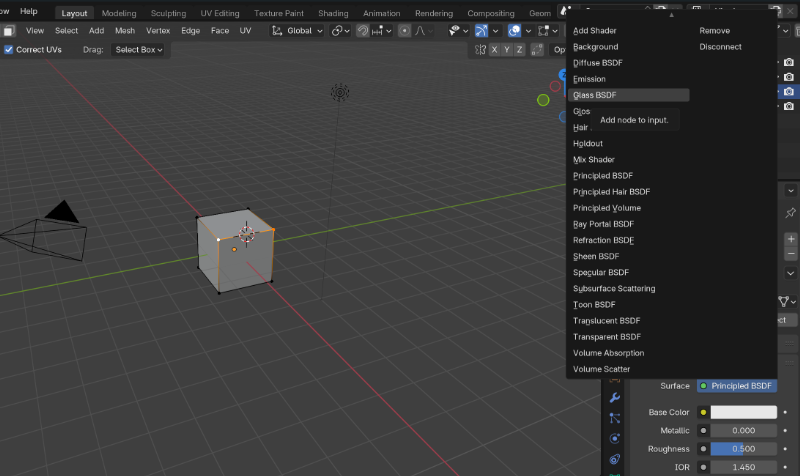
Task: Toggle Y axis mirror button
Action: (507, 49)
